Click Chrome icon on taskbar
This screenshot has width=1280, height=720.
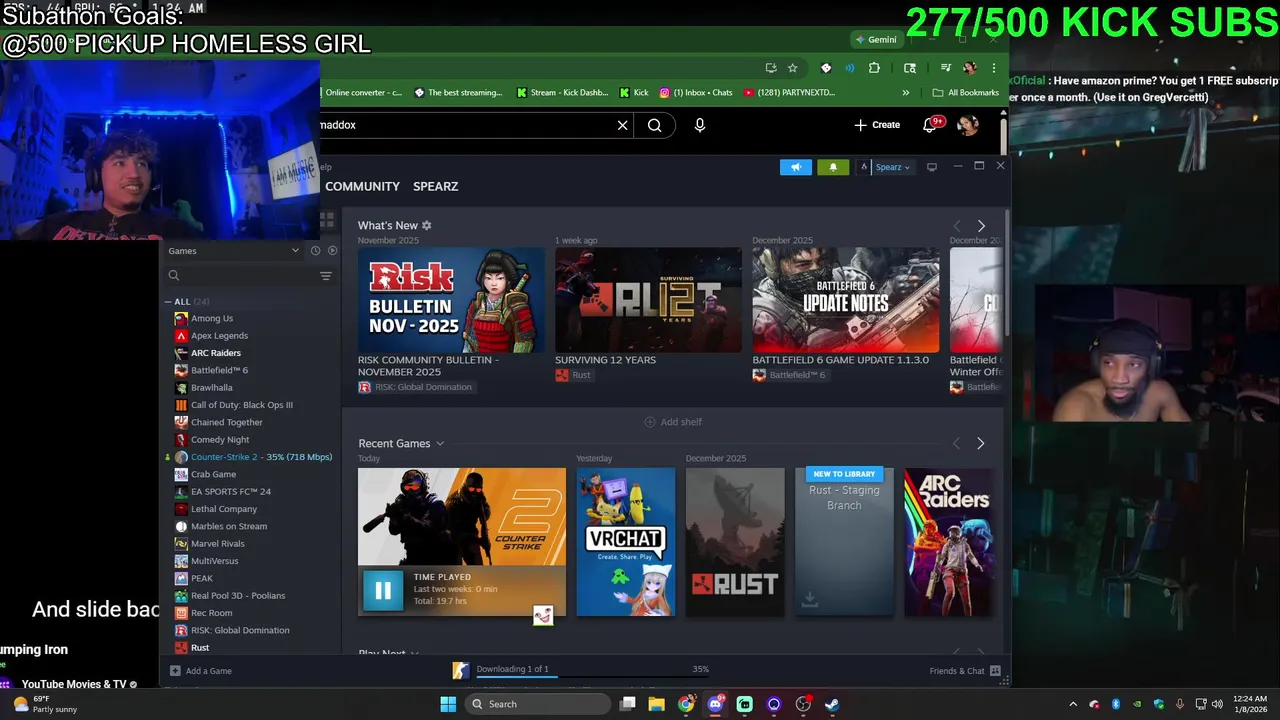[686, 704]
